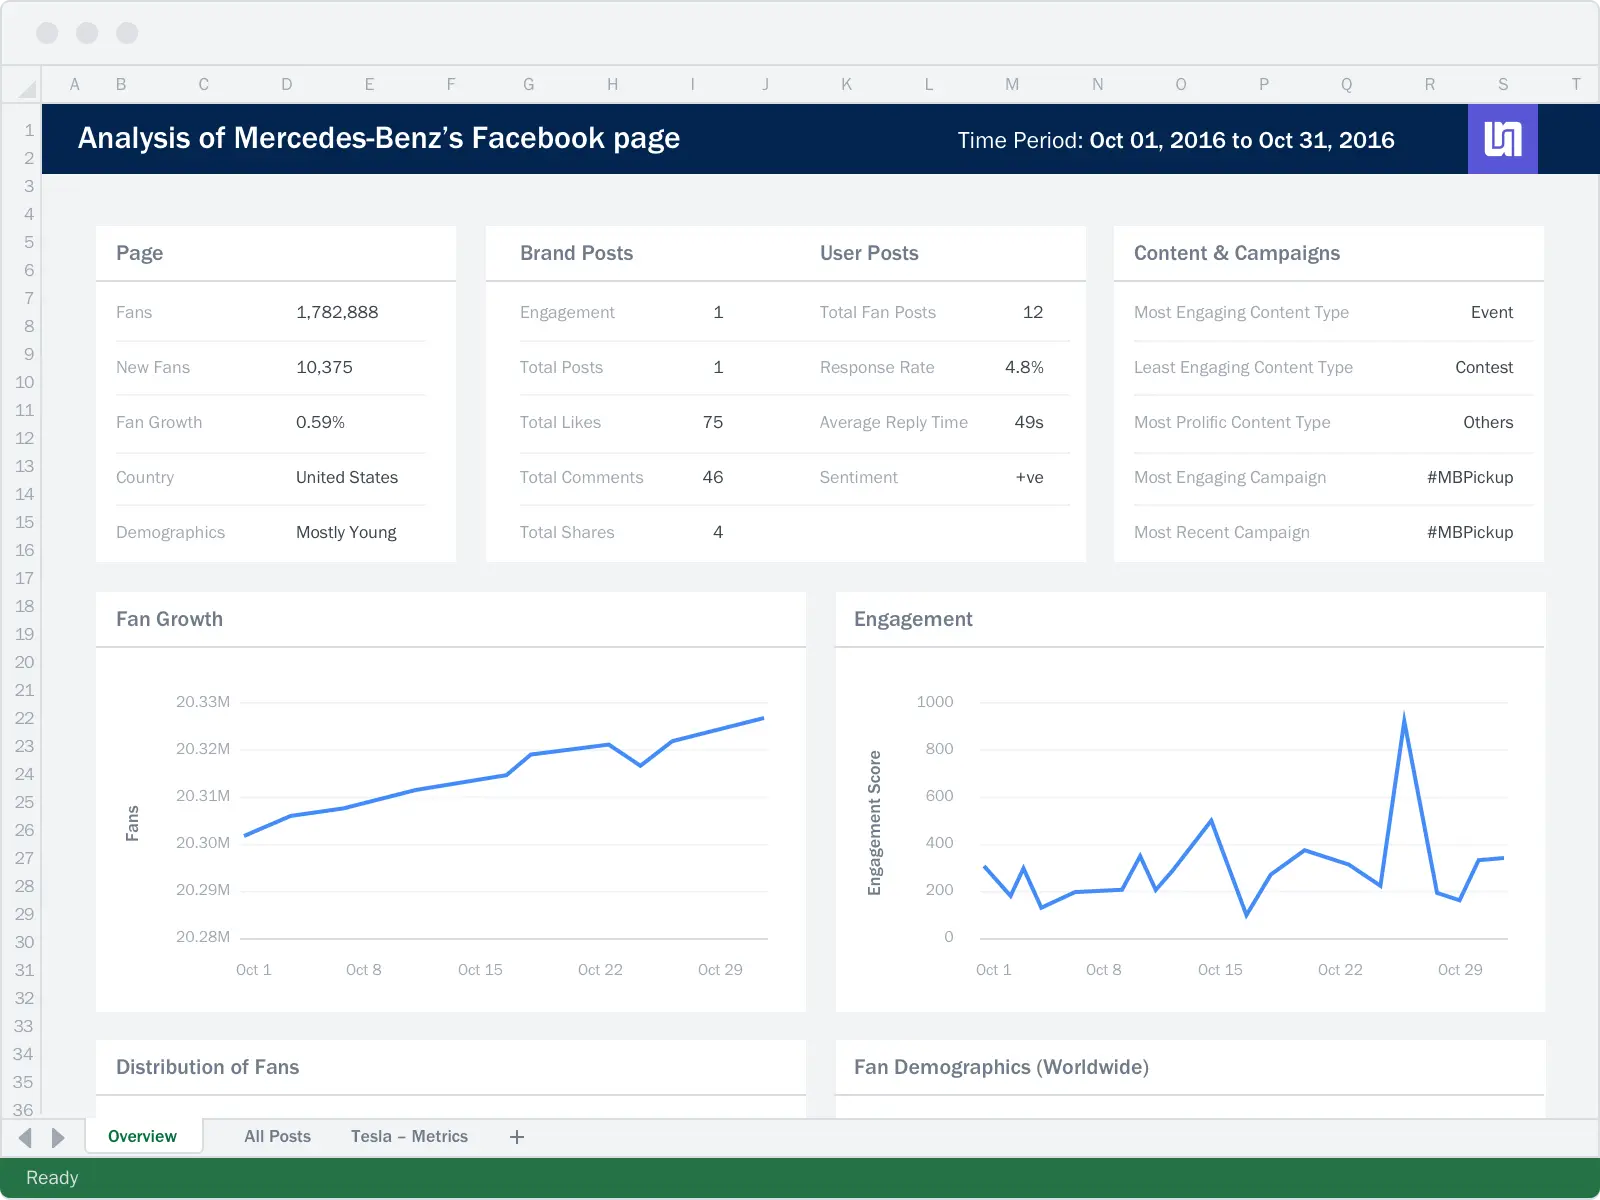The width and height of the screenshot is (1600, 1200).
Task: Open the Tesla – Metrics sheet tab
Action: click(x=409, y=1136)
